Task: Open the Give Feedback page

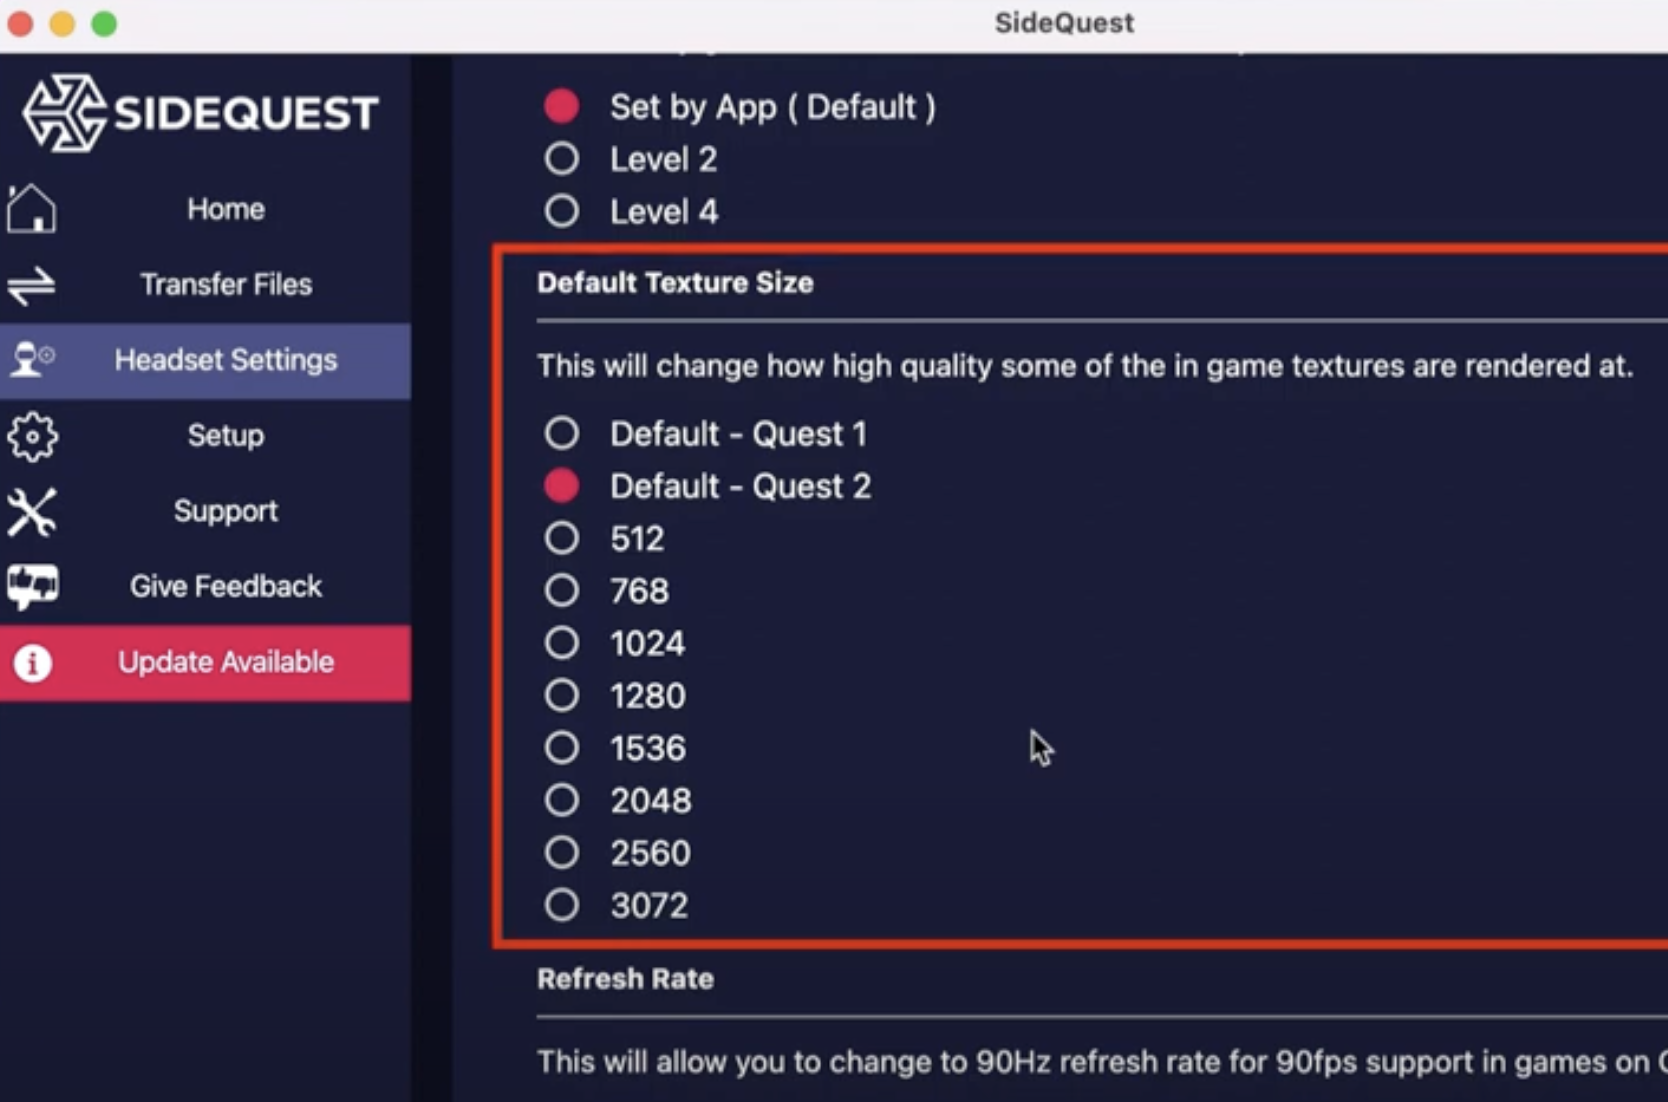Action: (225, 587)
